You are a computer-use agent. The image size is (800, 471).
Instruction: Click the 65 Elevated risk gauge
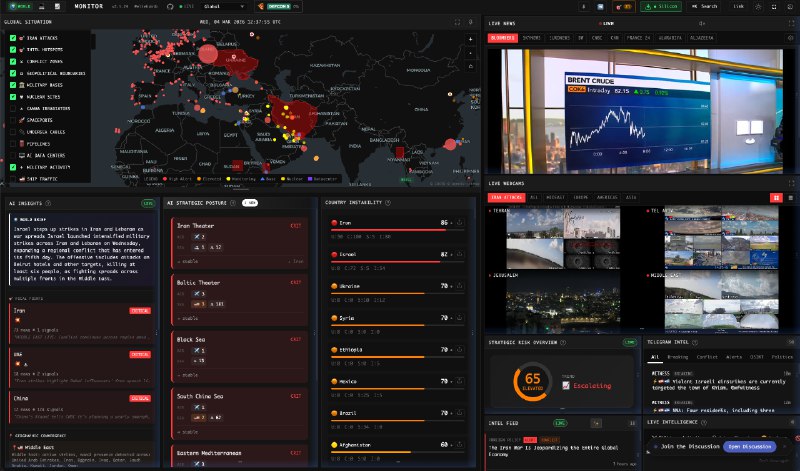coord(532,382)
